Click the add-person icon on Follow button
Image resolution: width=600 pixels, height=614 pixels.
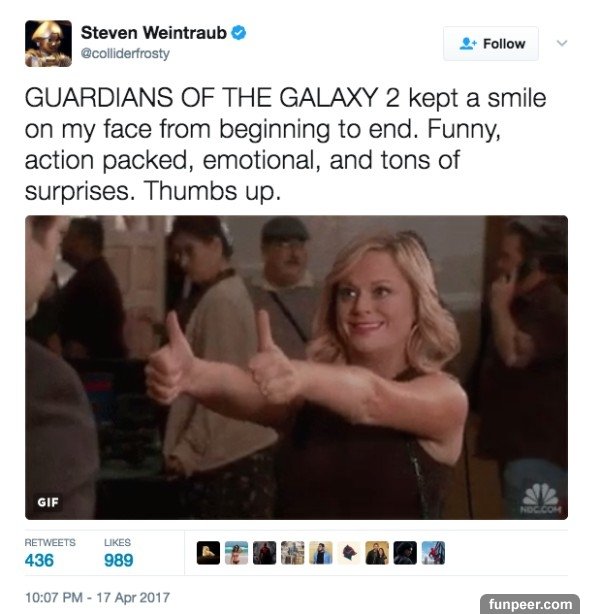tap(468, 43)
